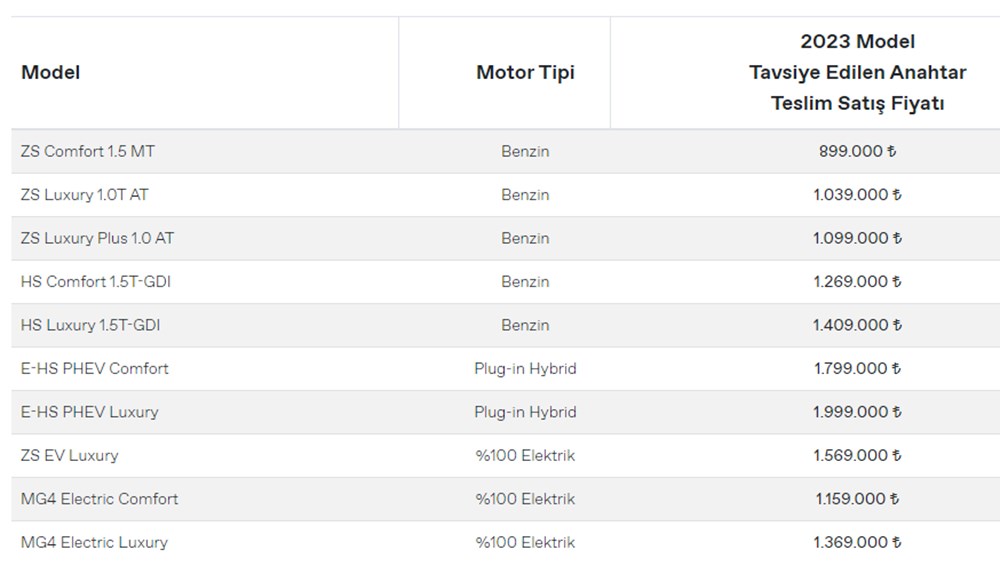
Task: Click E-HS PHEV Luxury model name
Action: tap(89, 411)
